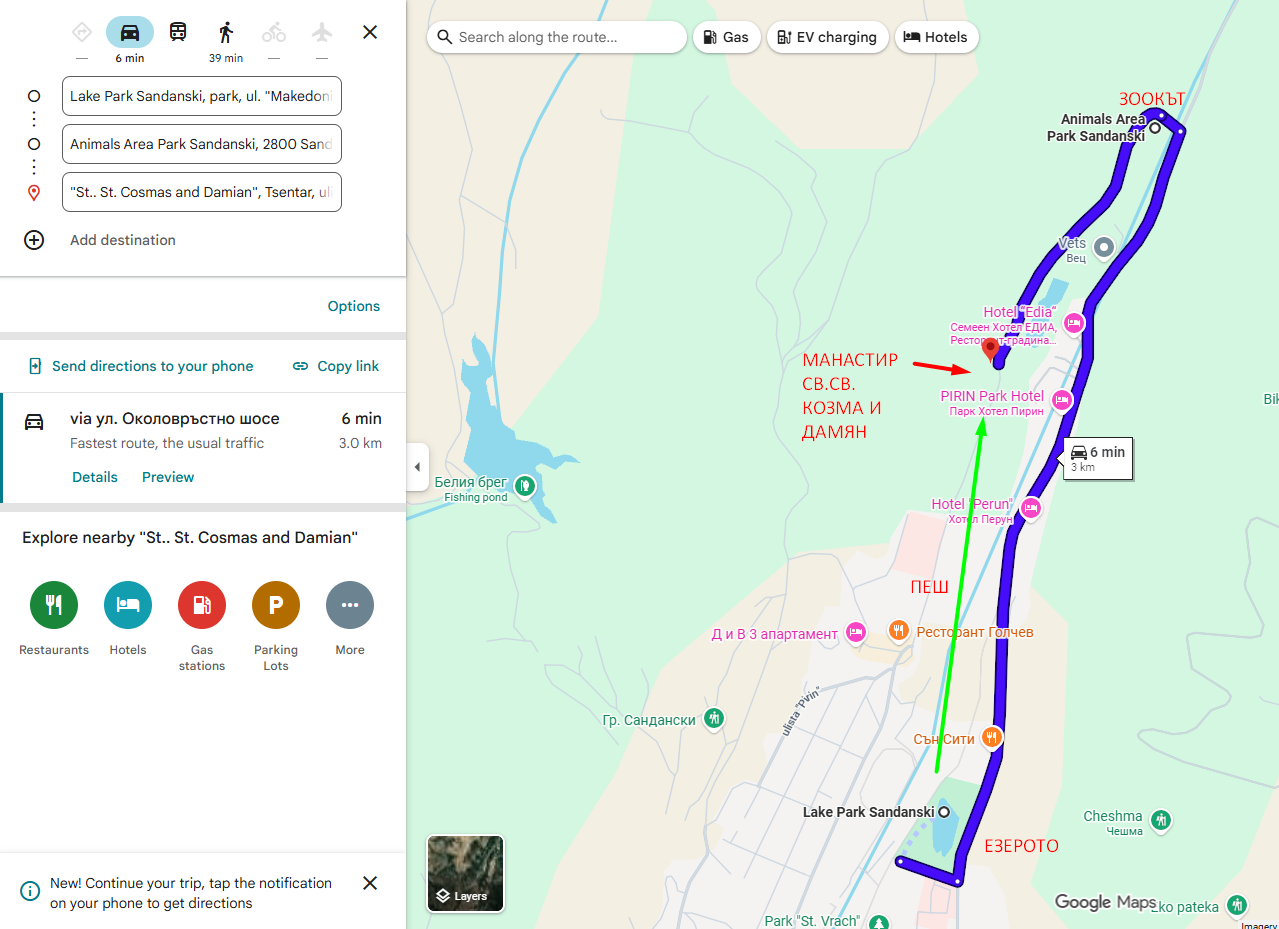Click the Add destination plus icon
The width and height of the screenshot is (1279, 929).
click(34, 240)
